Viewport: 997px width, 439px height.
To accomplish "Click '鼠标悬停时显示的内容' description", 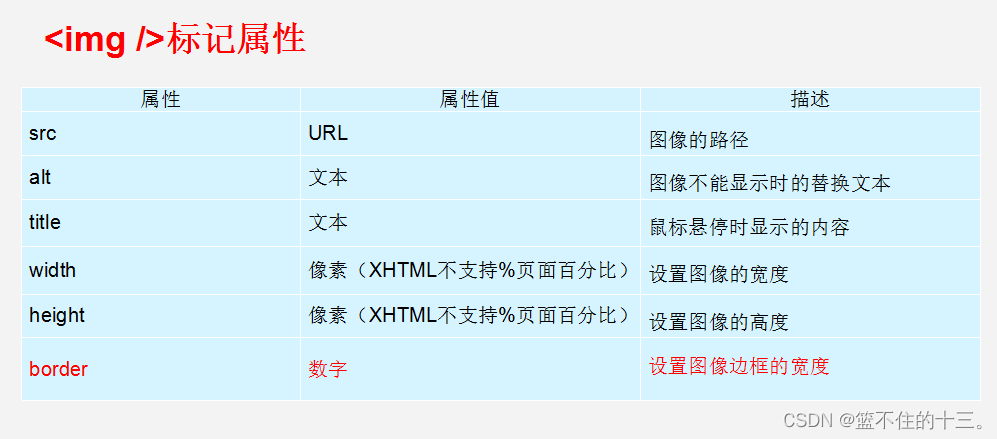I will point(810,223).
